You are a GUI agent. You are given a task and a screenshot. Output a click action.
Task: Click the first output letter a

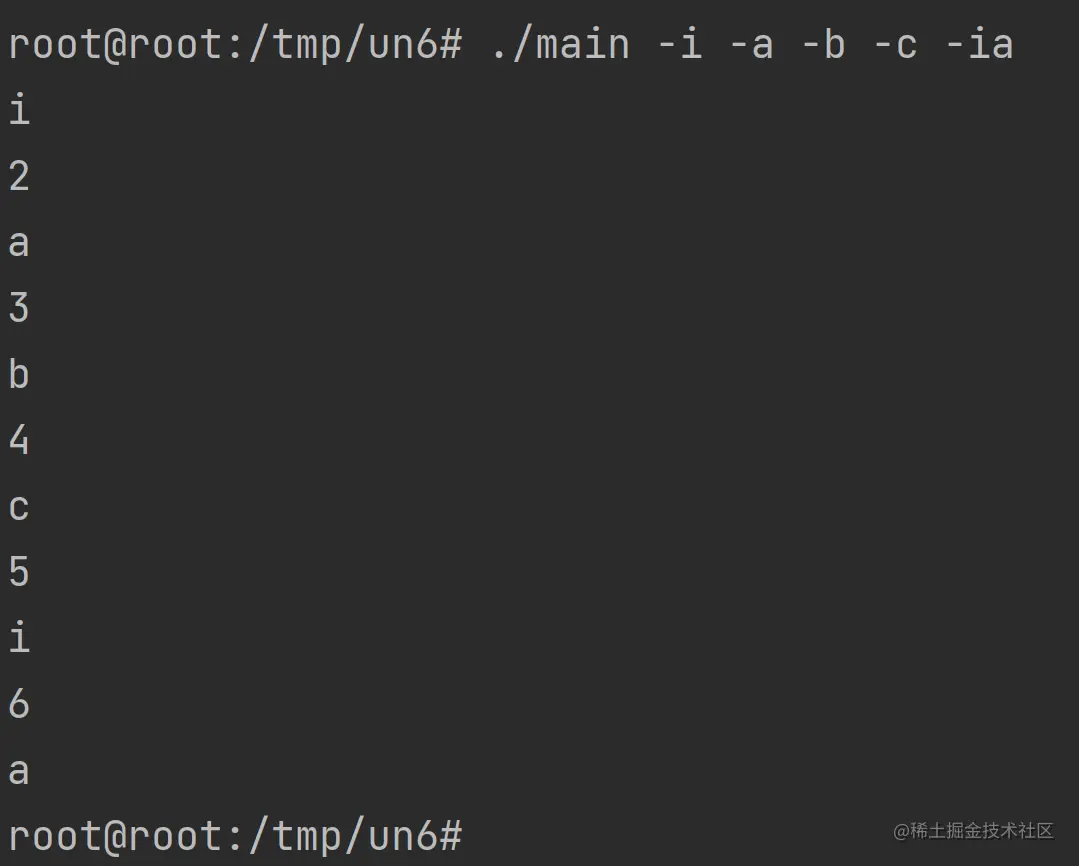coord(19,243)
